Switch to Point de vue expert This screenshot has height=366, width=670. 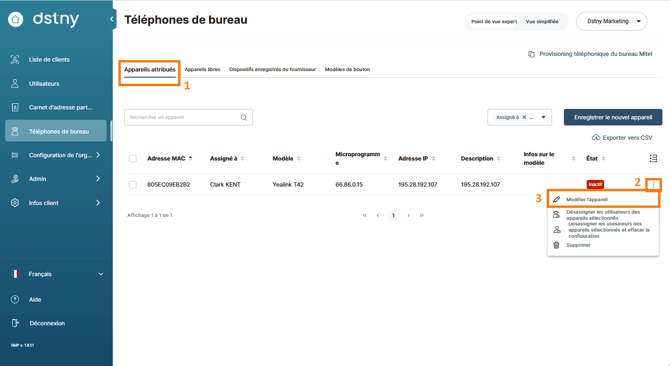(494, 21)
